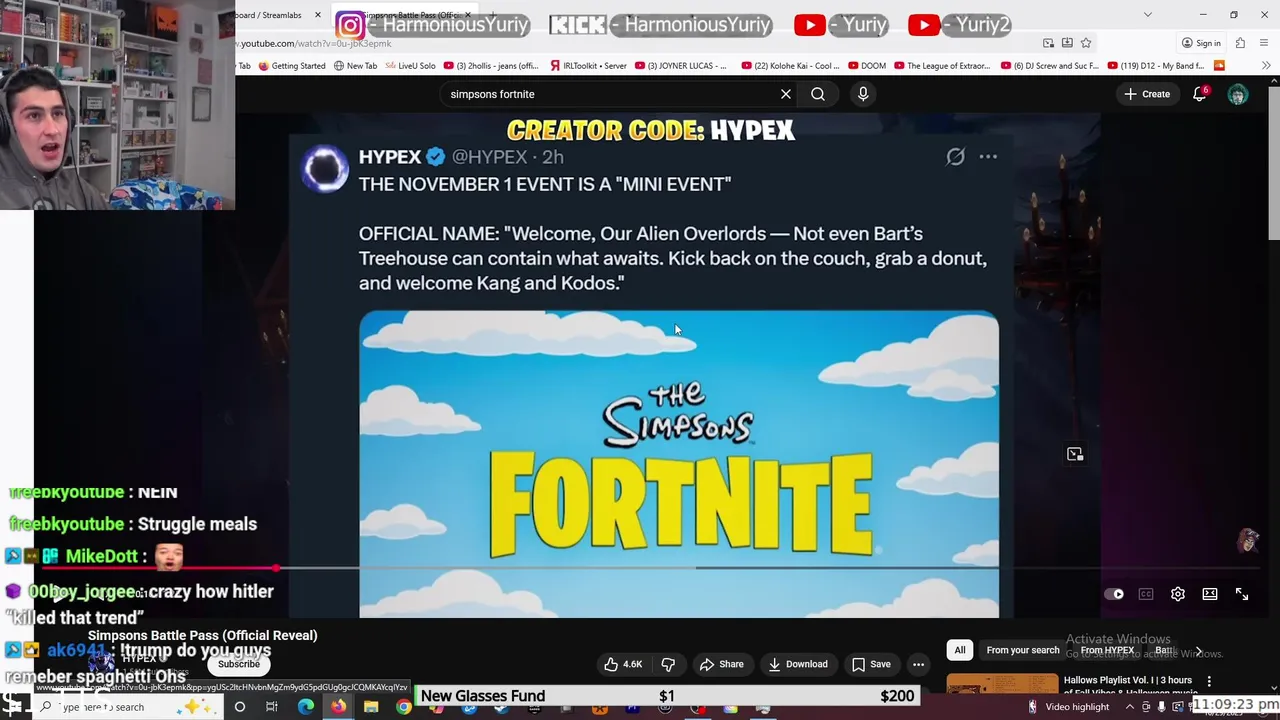
Task: Close the Streamlabs dashboard tab
Action: tap(318, 15)
